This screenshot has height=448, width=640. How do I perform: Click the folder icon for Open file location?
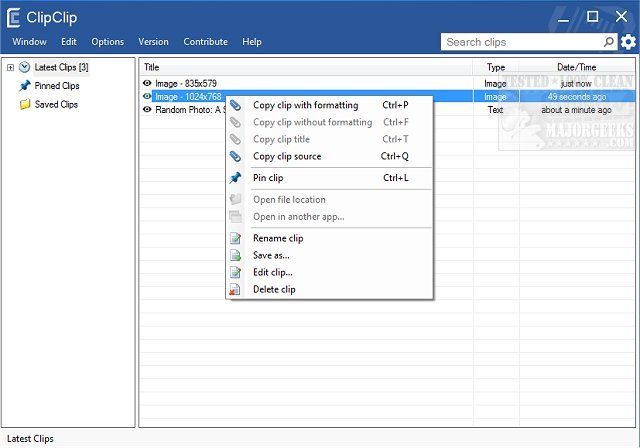(235, 200)
